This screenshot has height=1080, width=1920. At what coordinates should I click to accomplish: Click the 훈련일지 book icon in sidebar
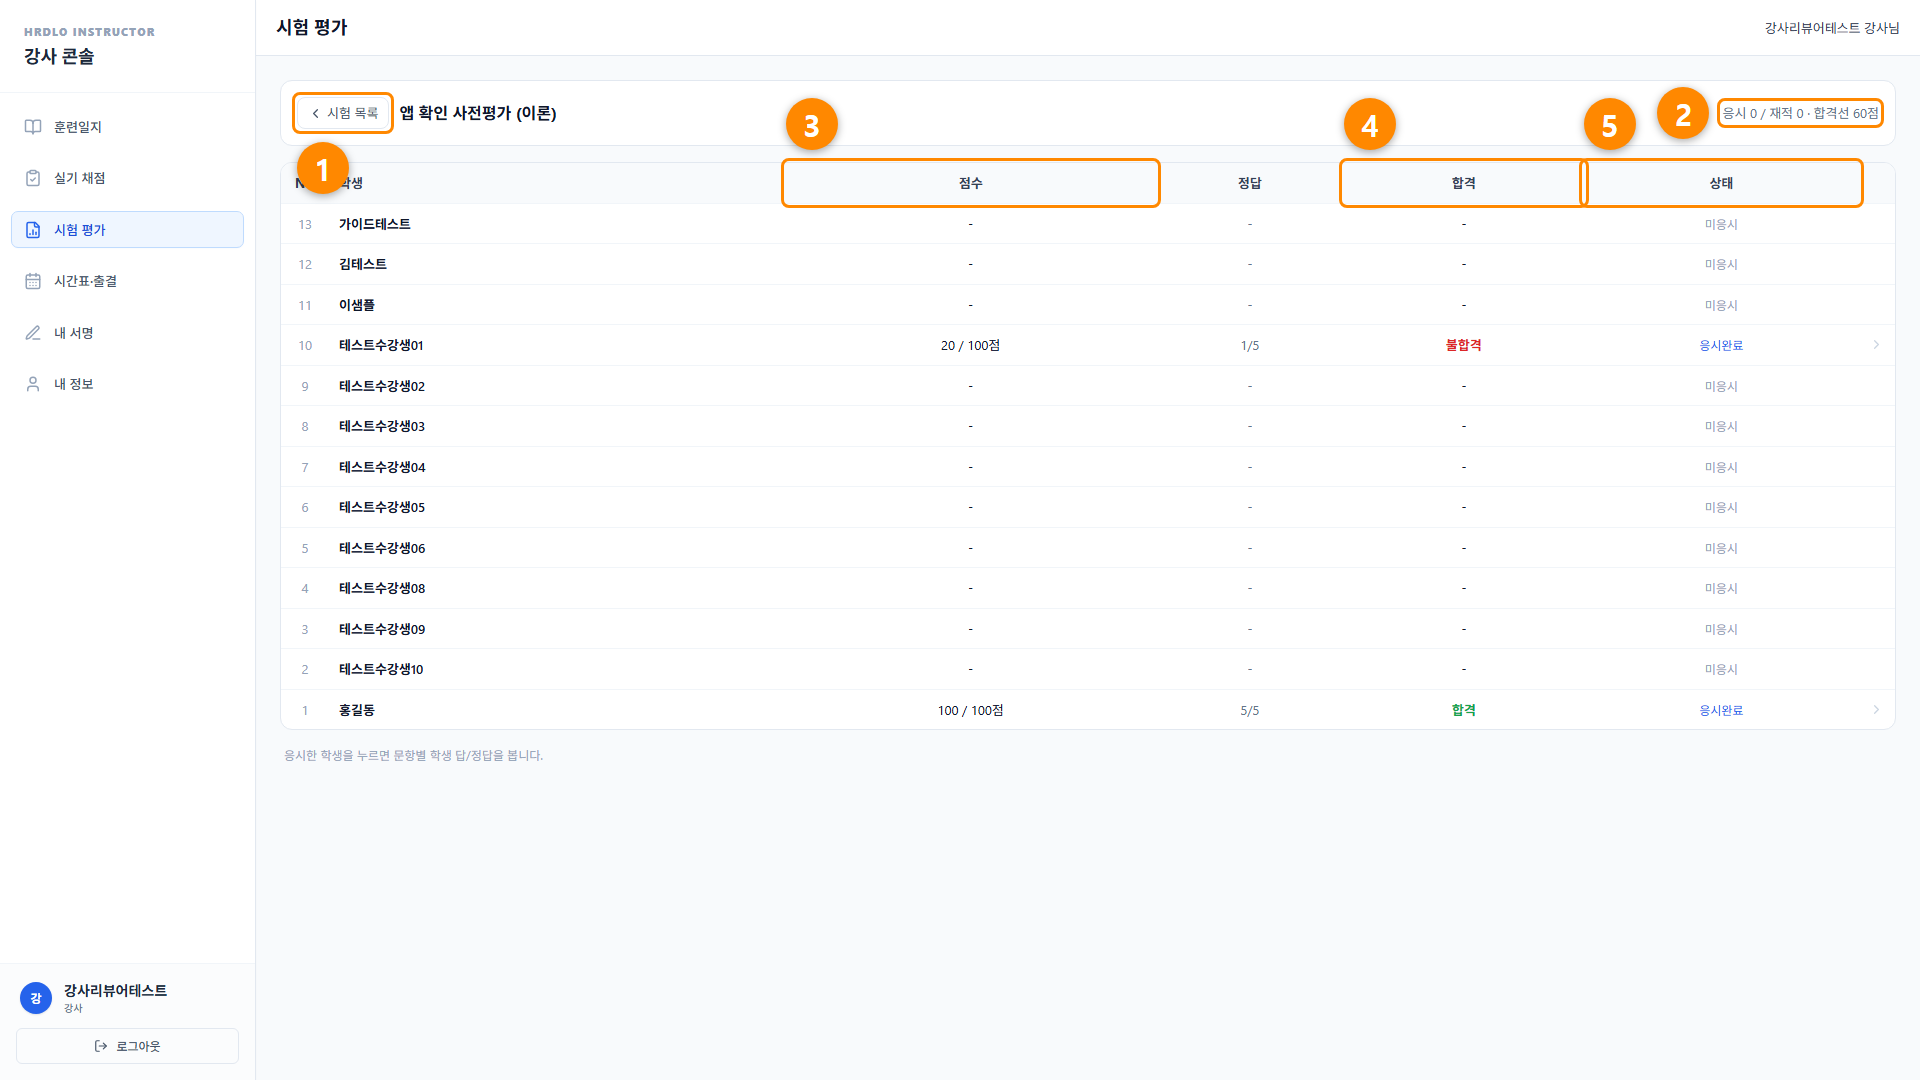click(x=33, y=127)
